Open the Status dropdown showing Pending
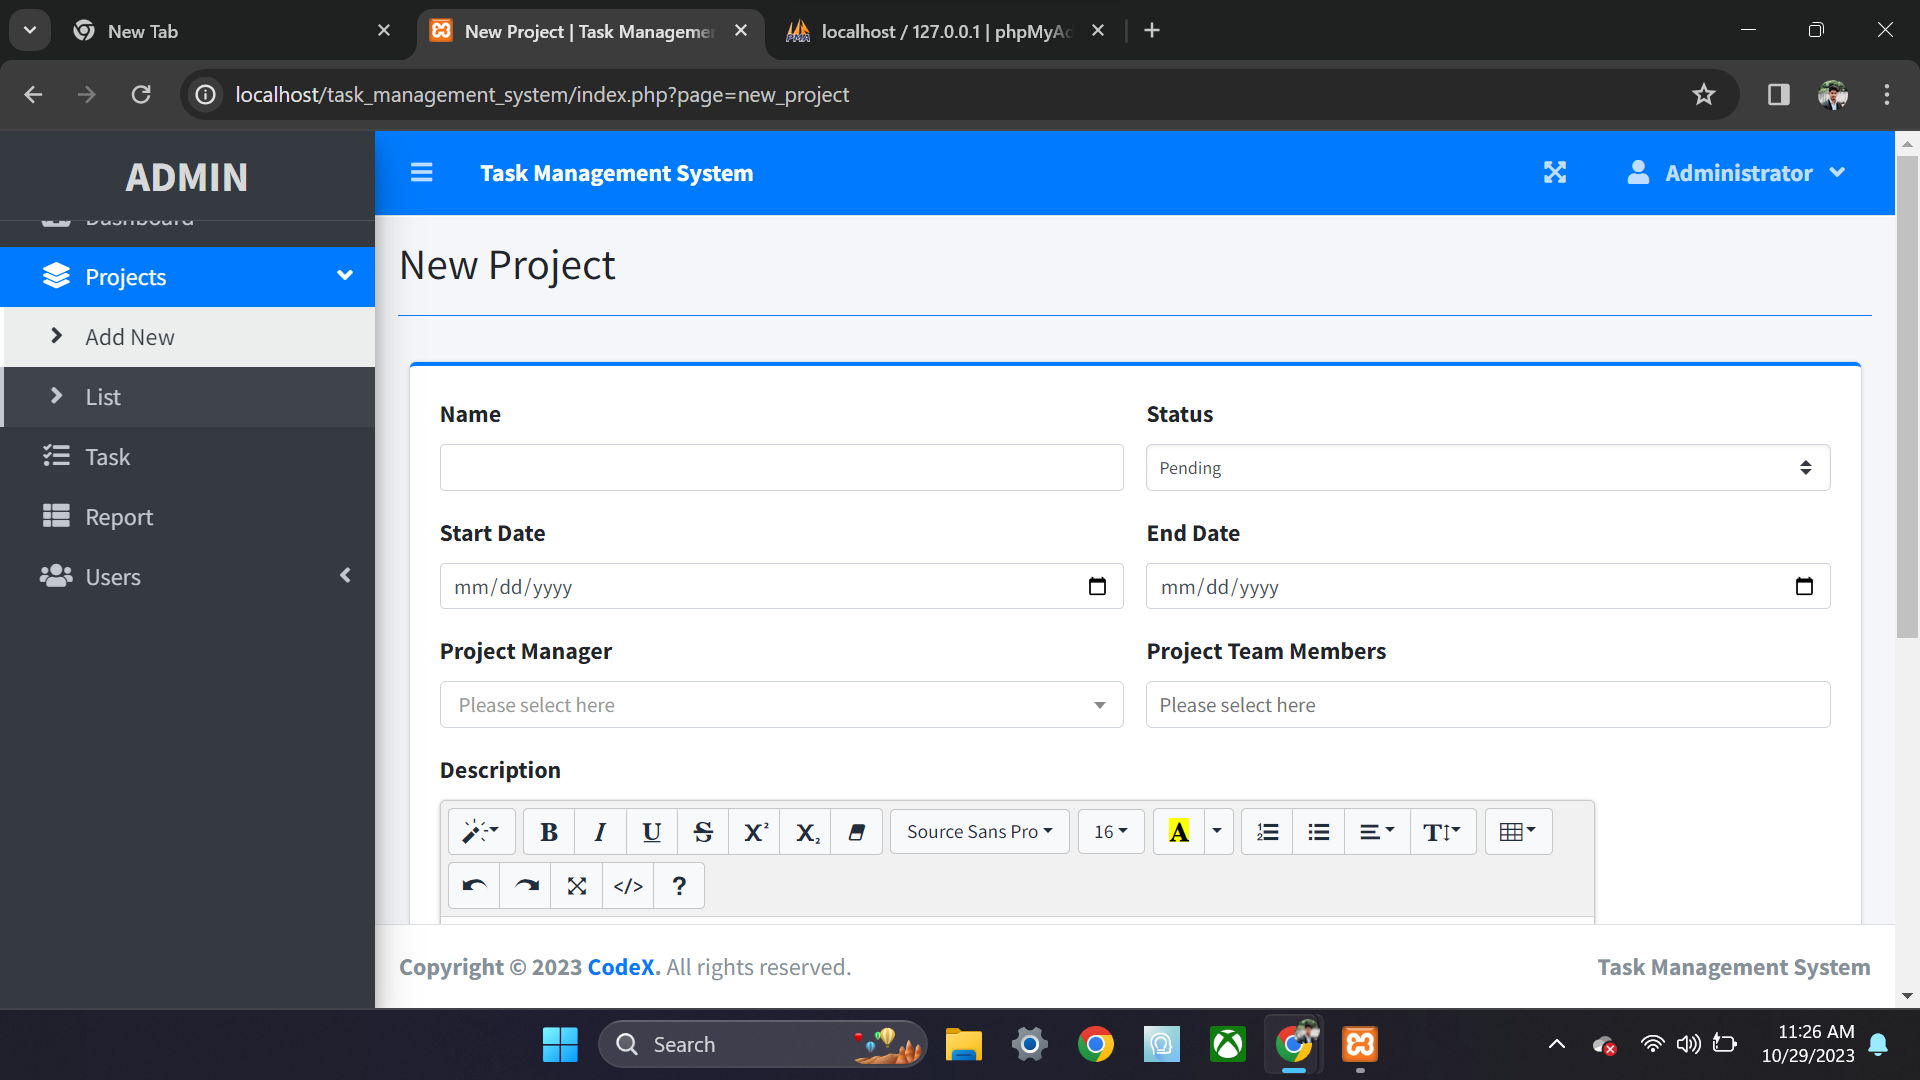The width and height of the screenshot is (1920, 1080). [x=1487, y=467]
